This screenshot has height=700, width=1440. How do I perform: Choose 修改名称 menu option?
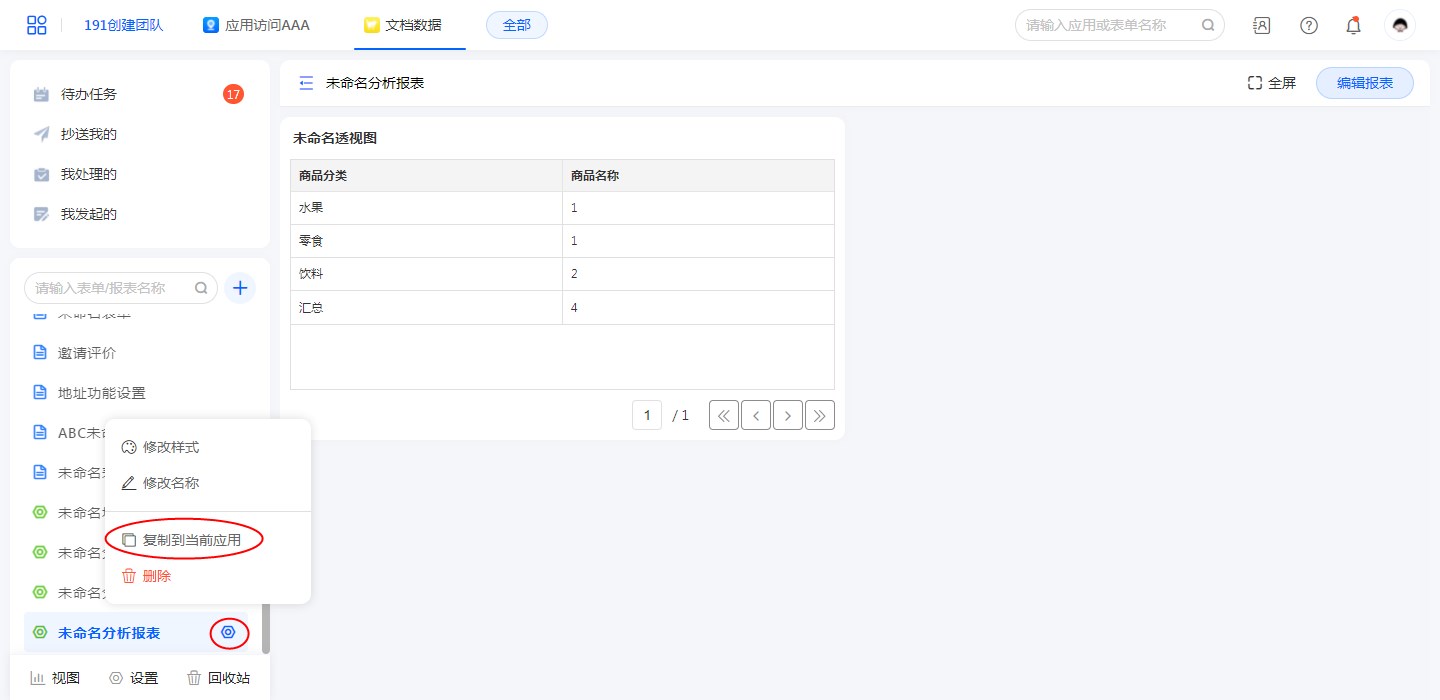pyautogui.click(x=170, y=483)
